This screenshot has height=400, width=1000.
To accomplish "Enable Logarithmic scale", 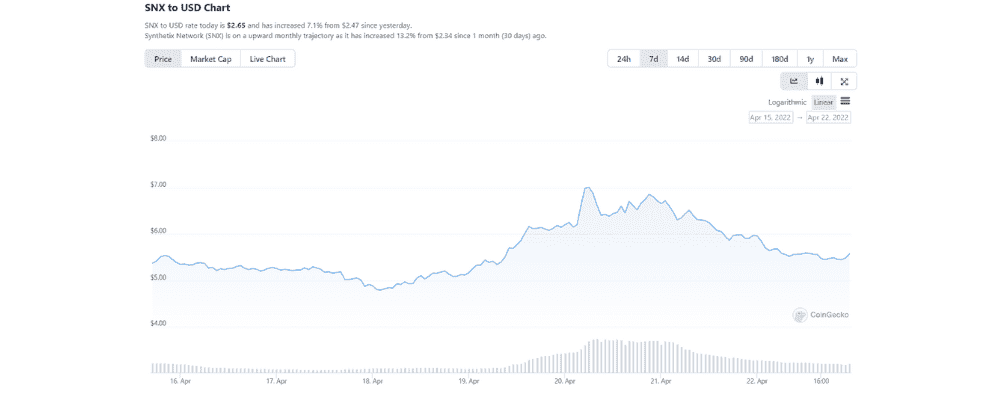I will [787, 102].
